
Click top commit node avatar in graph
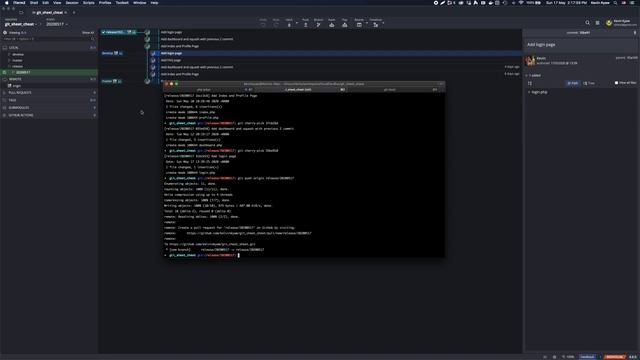[x=147, y=32]
